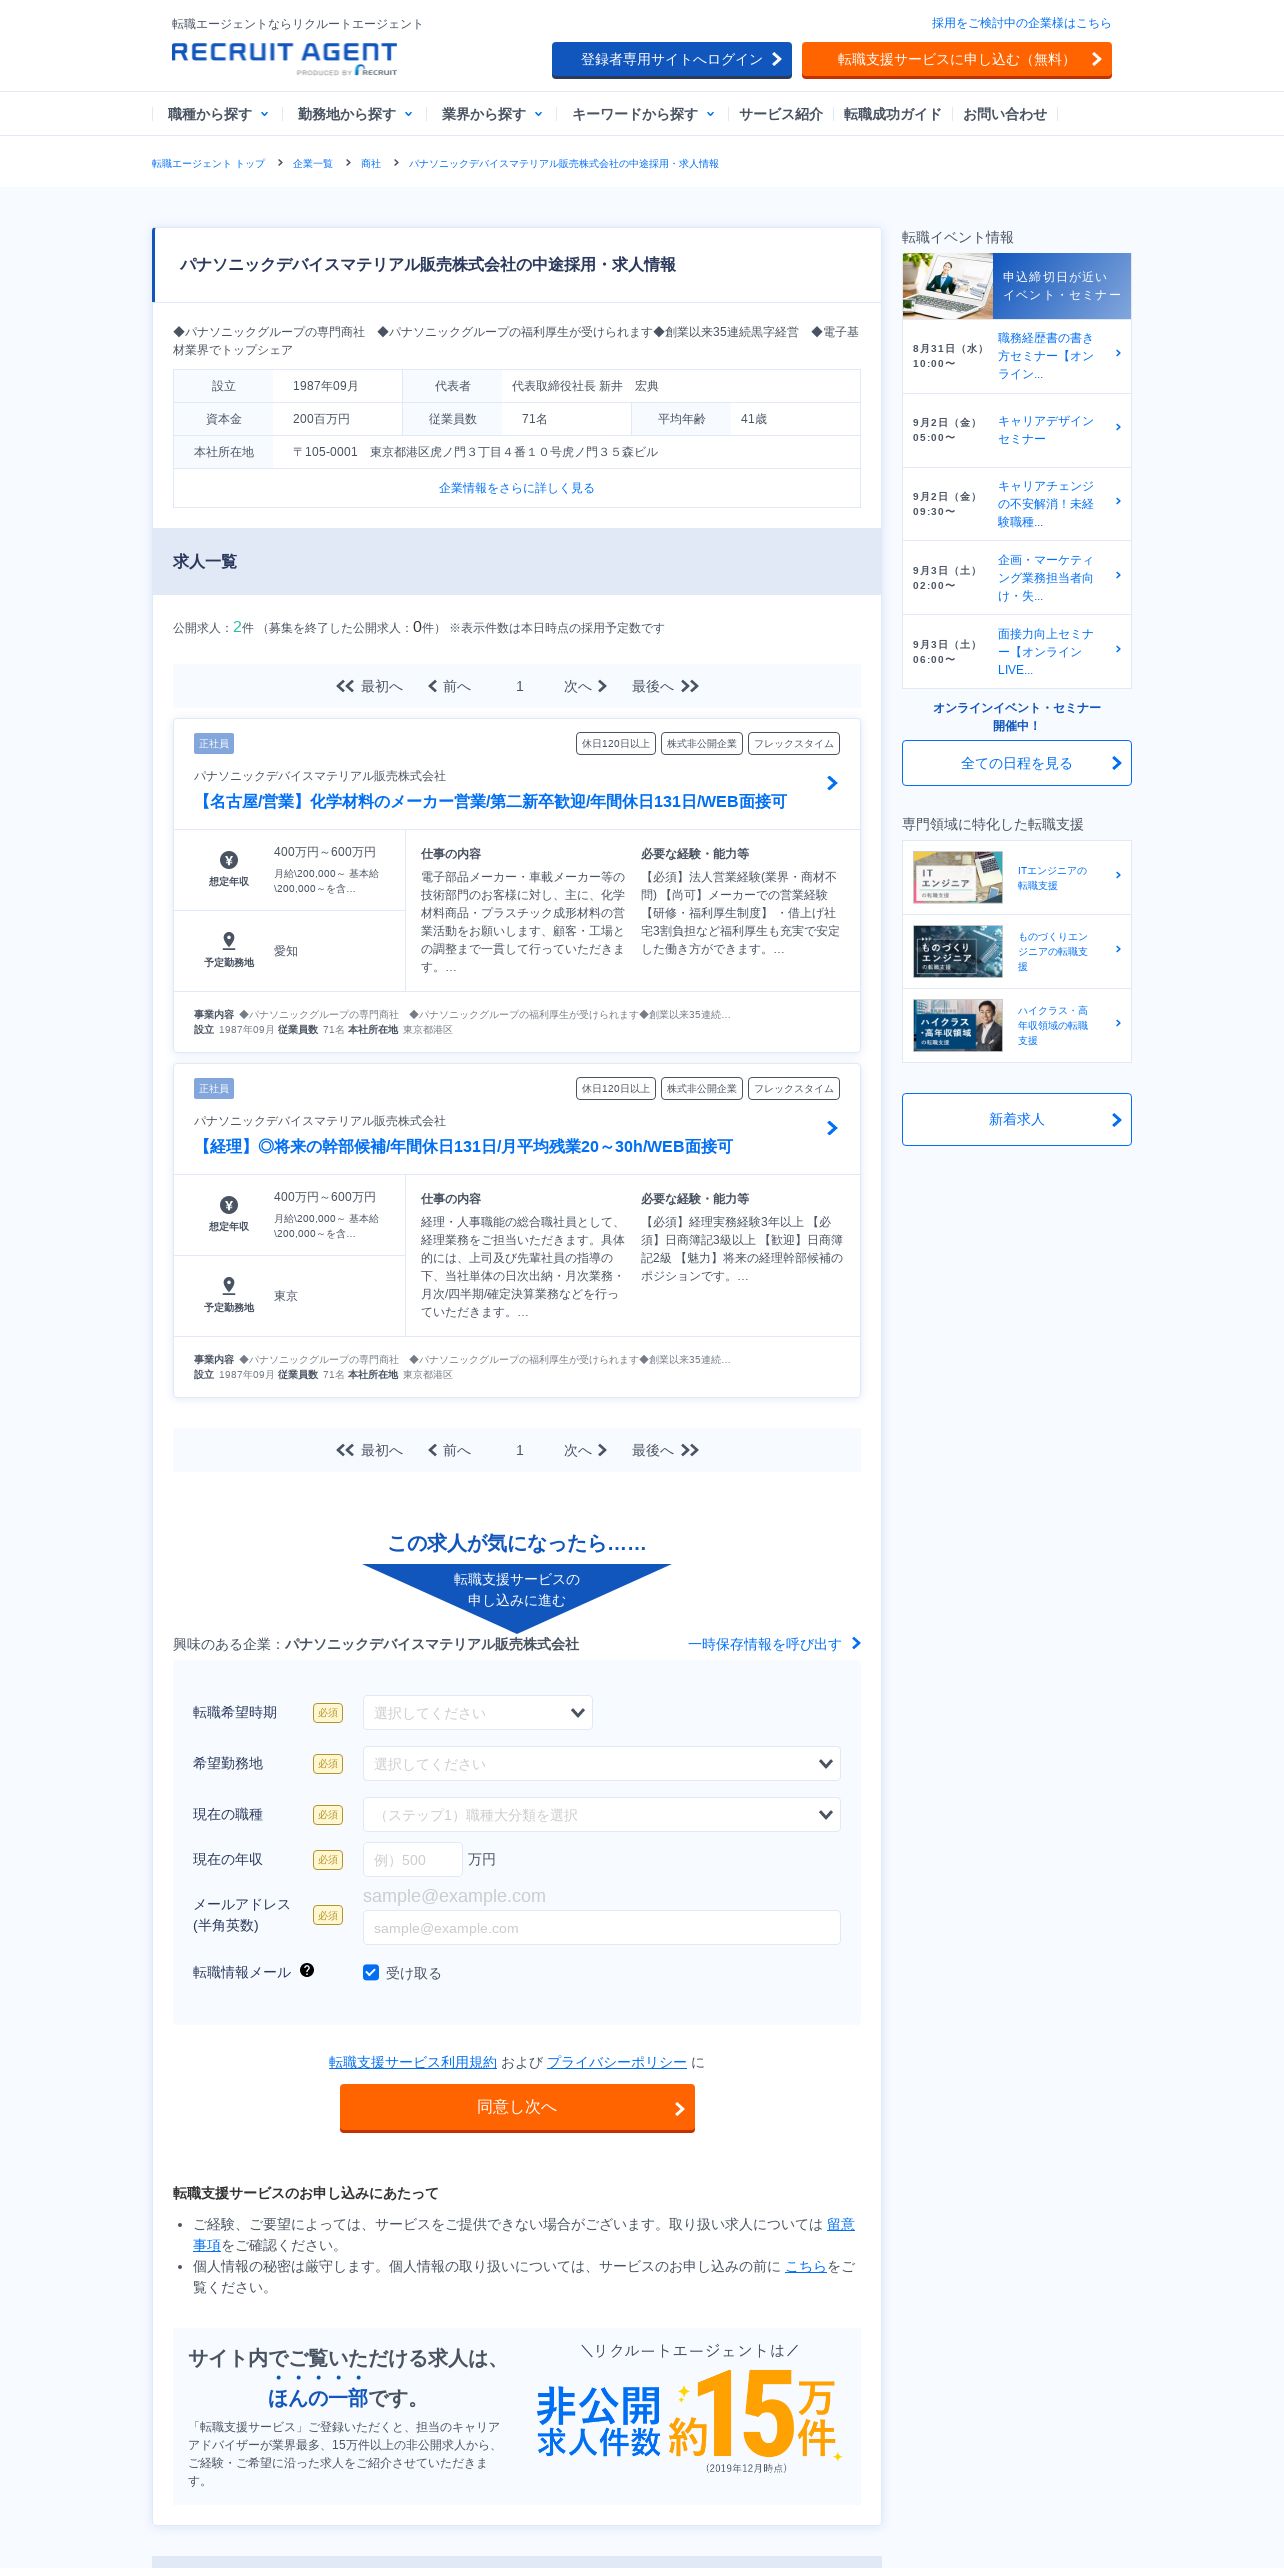Go to 企業一覧 breadcrumb
The image size is (1284, 2568).
(313, 163)
